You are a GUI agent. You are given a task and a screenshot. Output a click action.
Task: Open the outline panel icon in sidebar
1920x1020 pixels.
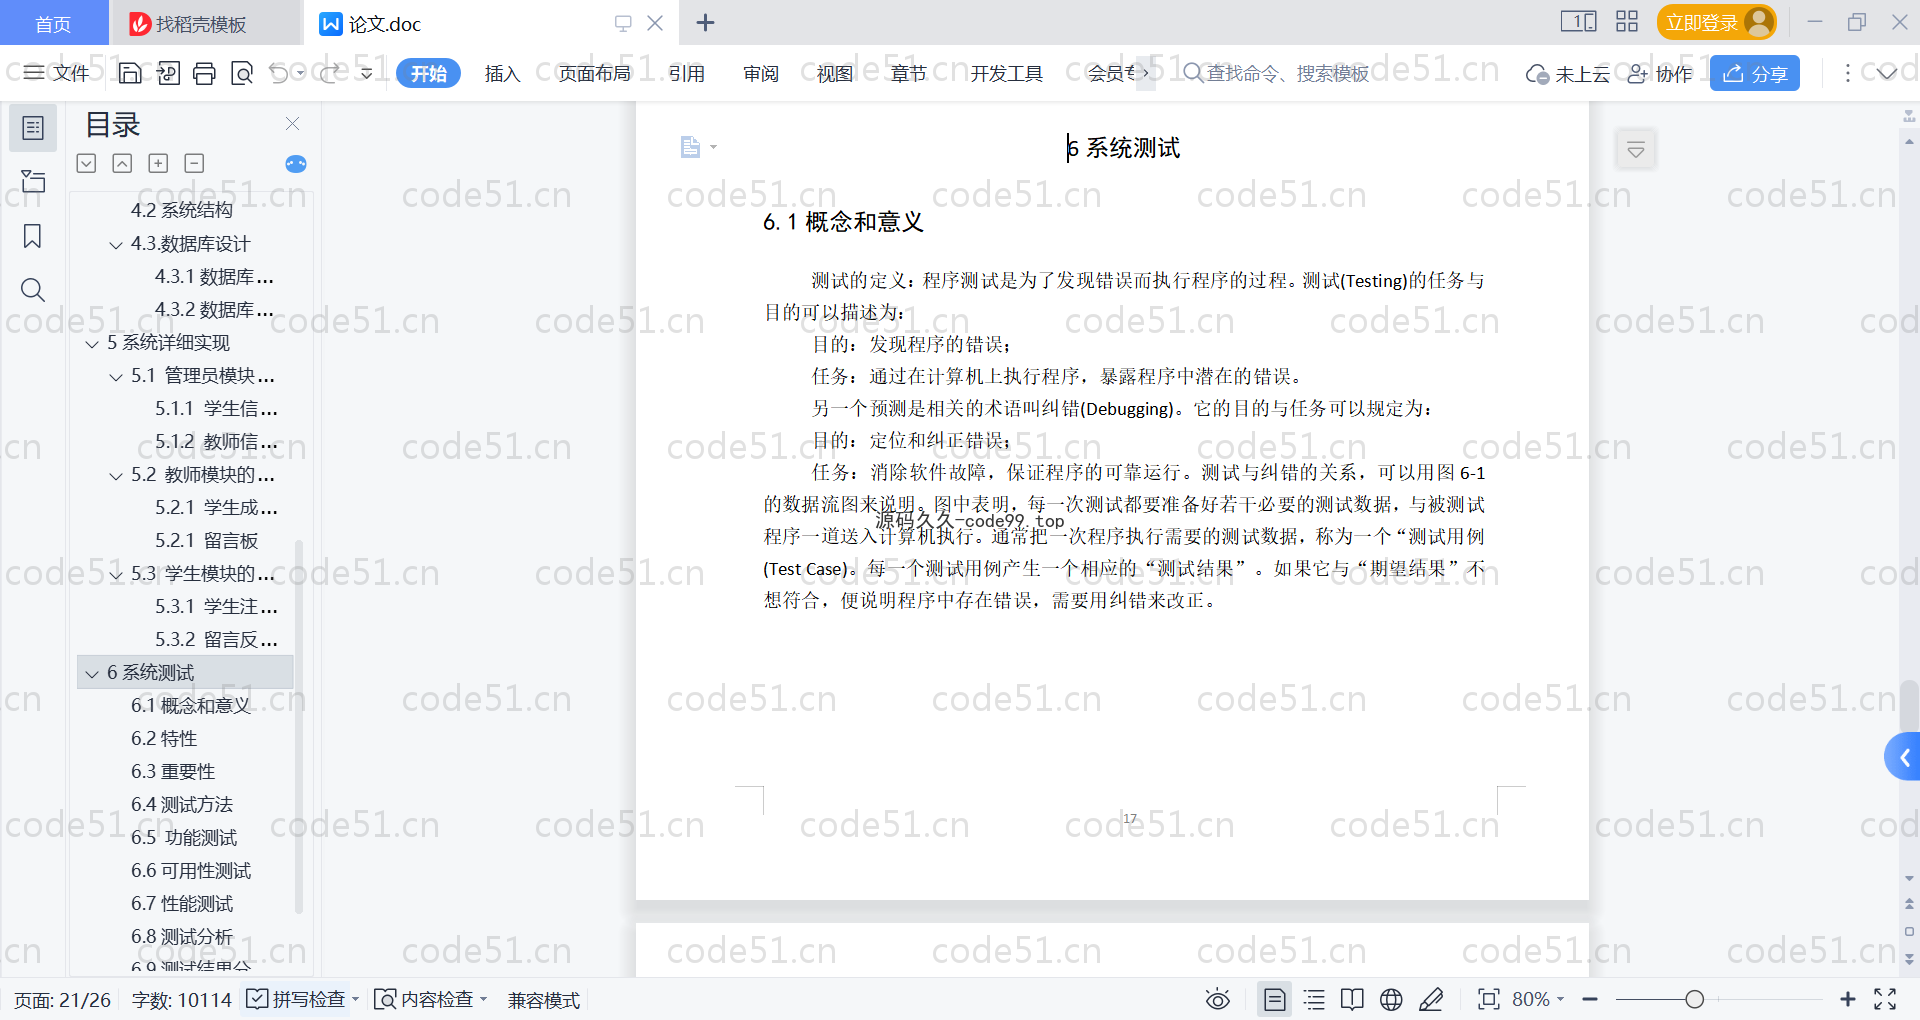(33, 128)
